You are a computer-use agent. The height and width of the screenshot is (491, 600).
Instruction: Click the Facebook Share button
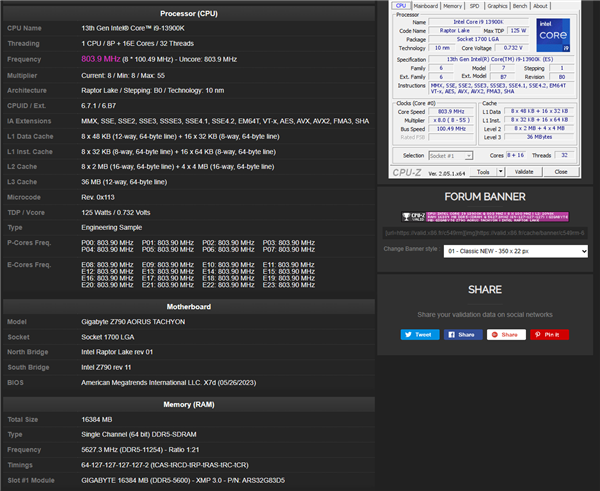(x=463, y=334)
